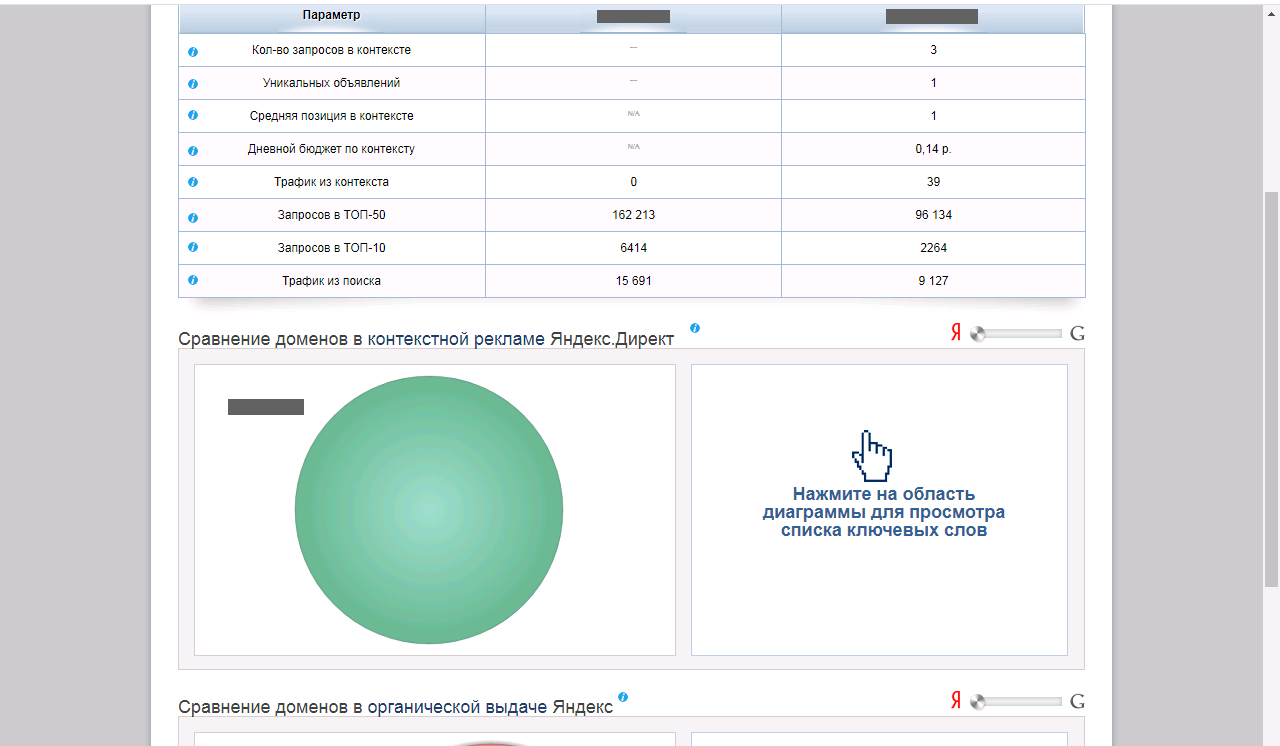This screenshot has width=1280, height=746.
Task: Click the 9 127 search traffic value
Action: [933, 281]
